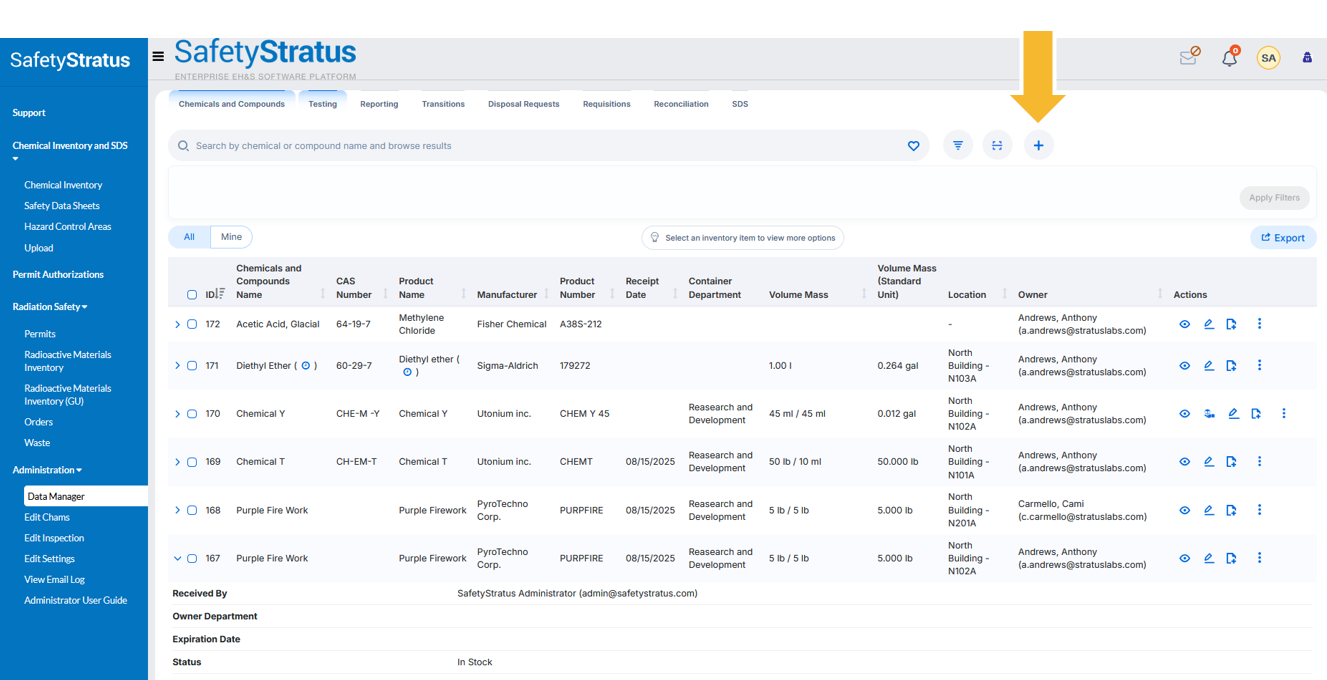The image size is (1327, 680).
Task: Click the barcode scan icon
Action: click(997, 146)
